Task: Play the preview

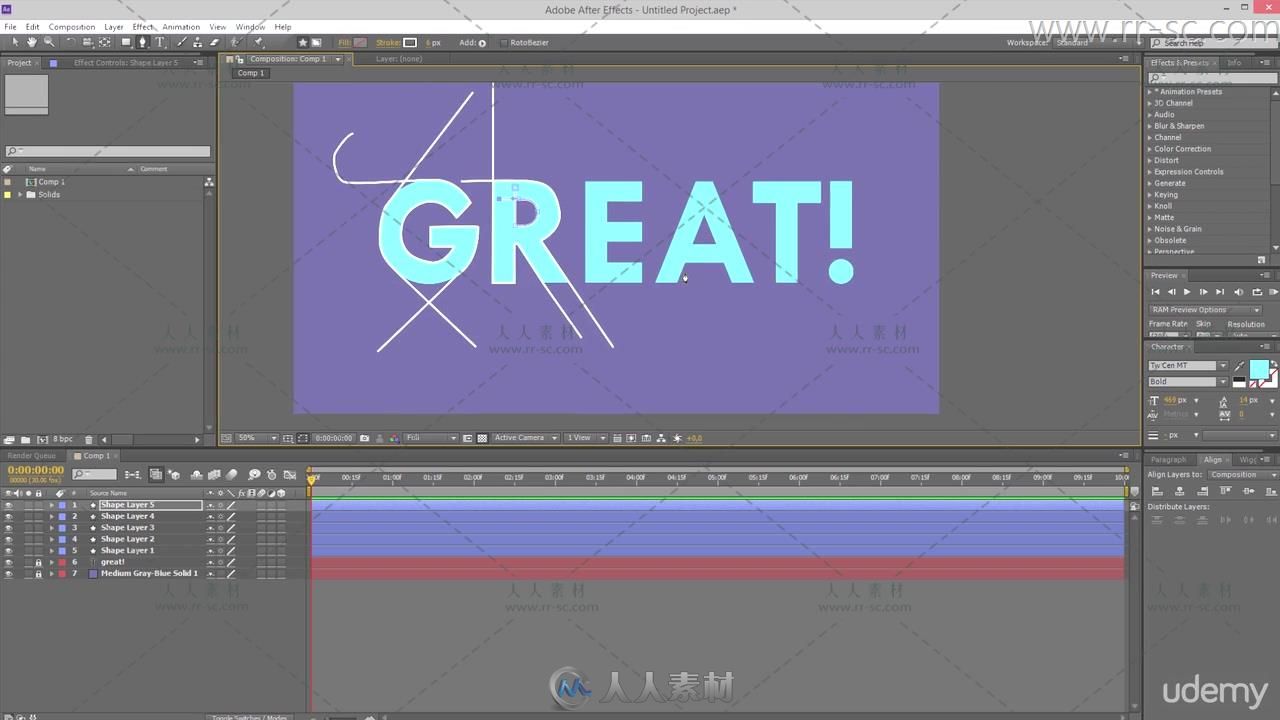Action: coord(1187,292)
